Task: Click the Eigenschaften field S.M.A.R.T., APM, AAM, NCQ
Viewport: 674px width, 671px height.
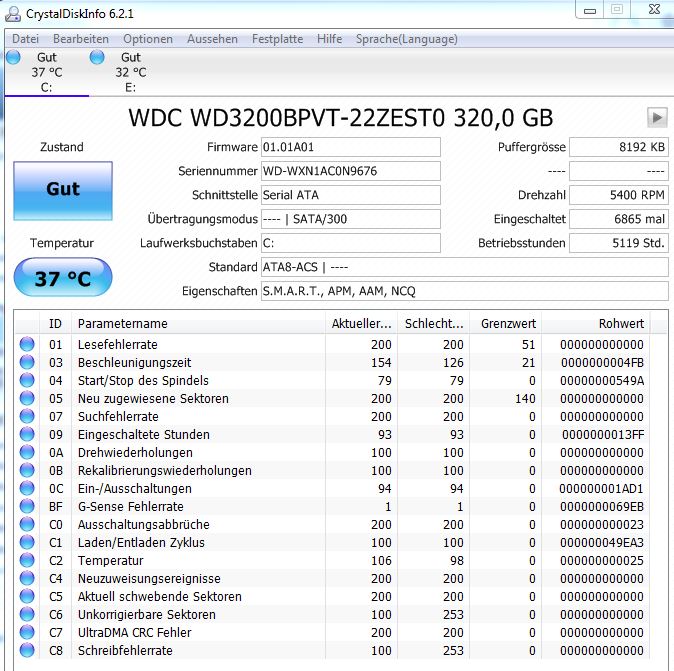Action: [465, 291]
